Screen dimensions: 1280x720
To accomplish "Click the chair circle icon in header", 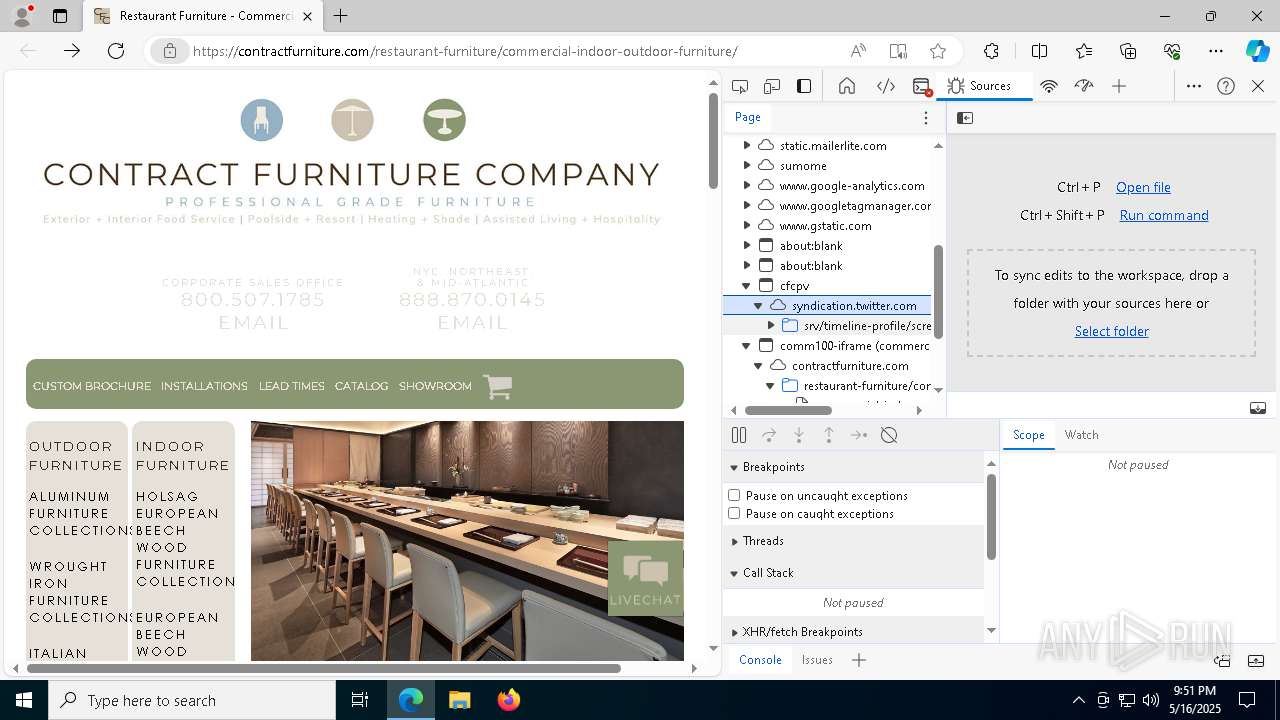I will point(262,120).
